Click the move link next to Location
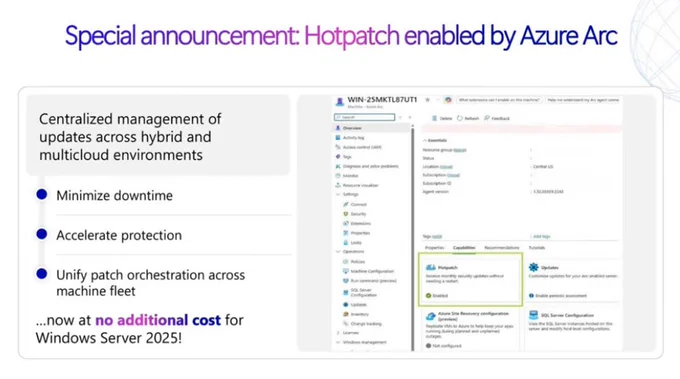680x379 pixels. pos(446,167)
